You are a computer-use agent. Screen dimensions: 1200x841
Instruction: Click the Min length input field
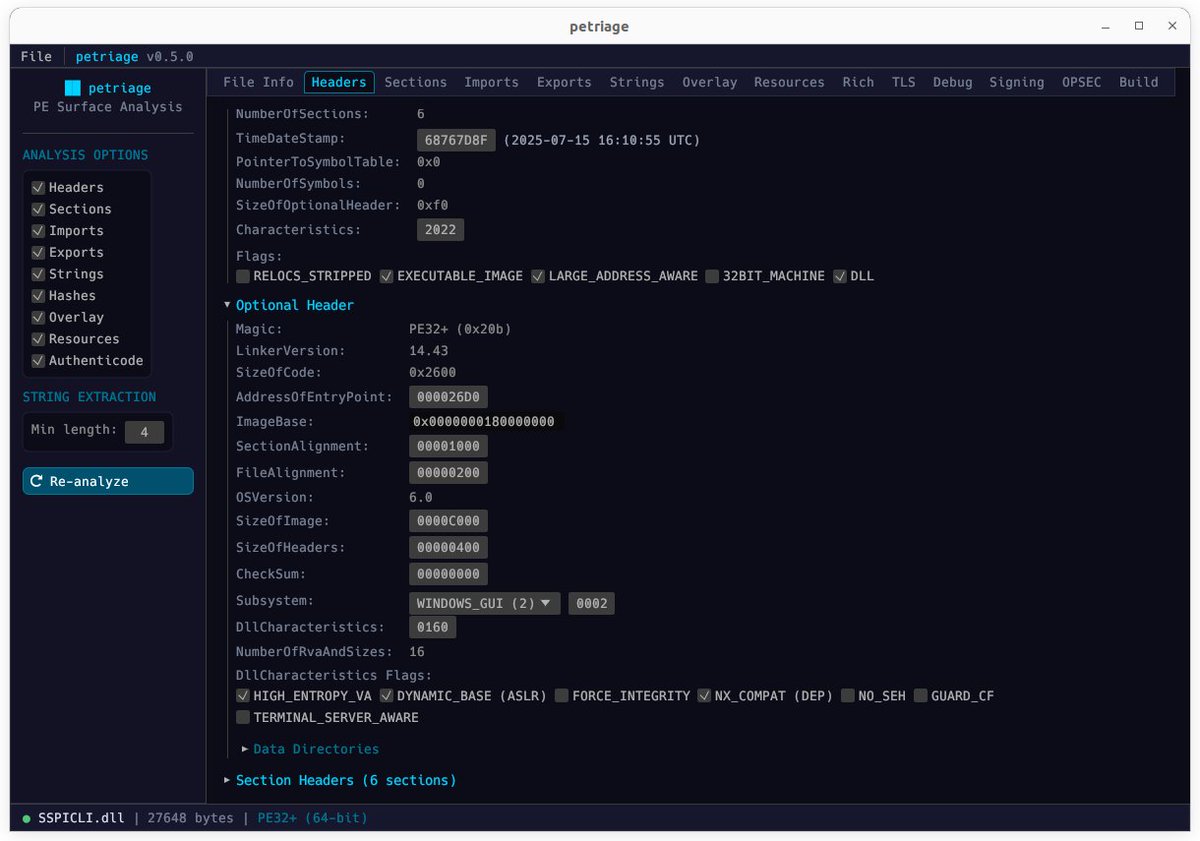[144, 431]
